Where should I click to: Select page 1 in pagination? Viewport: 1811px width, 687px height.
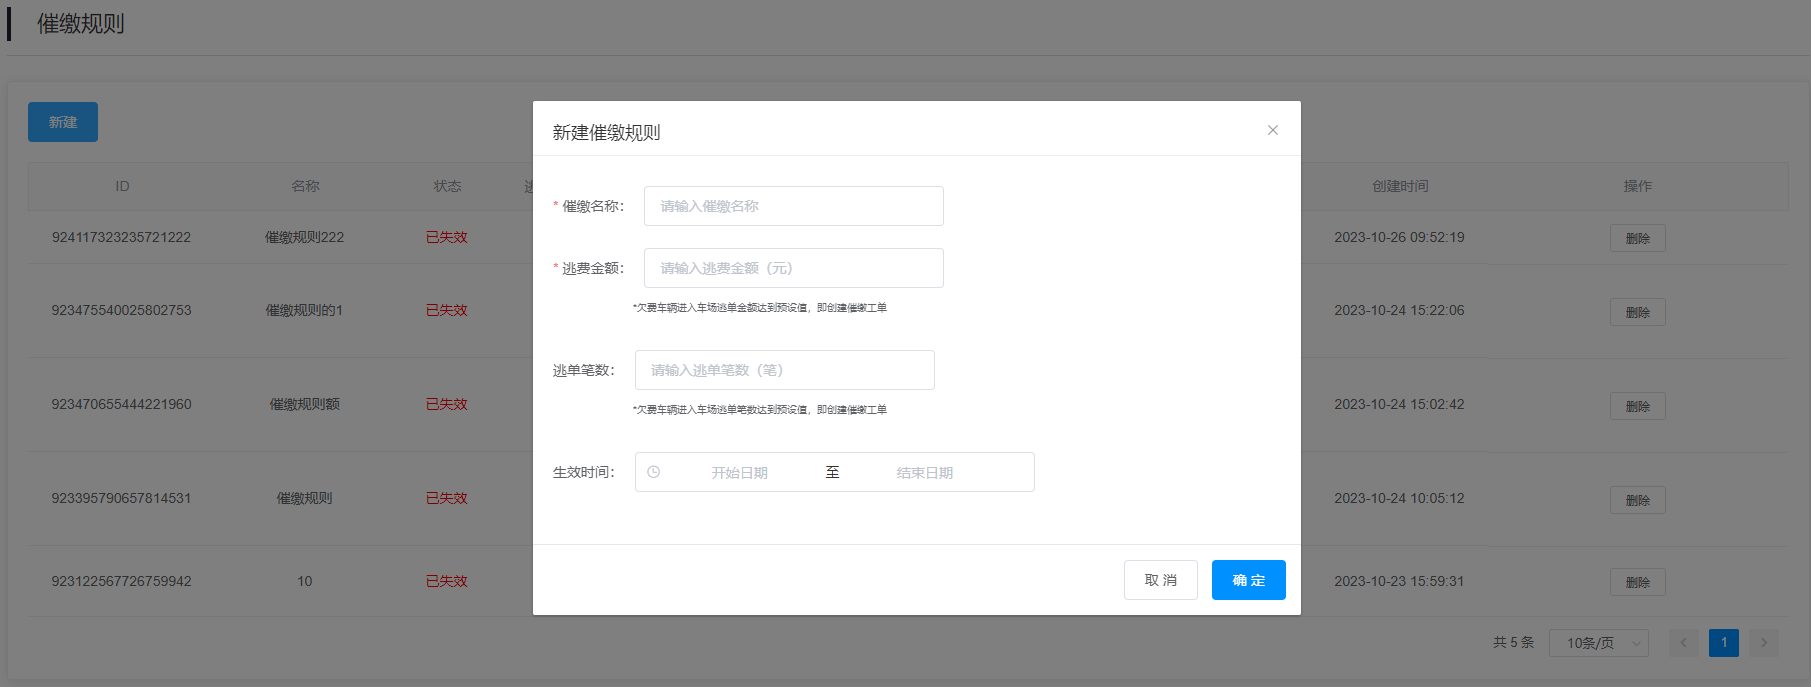[x=1723, y=643]
